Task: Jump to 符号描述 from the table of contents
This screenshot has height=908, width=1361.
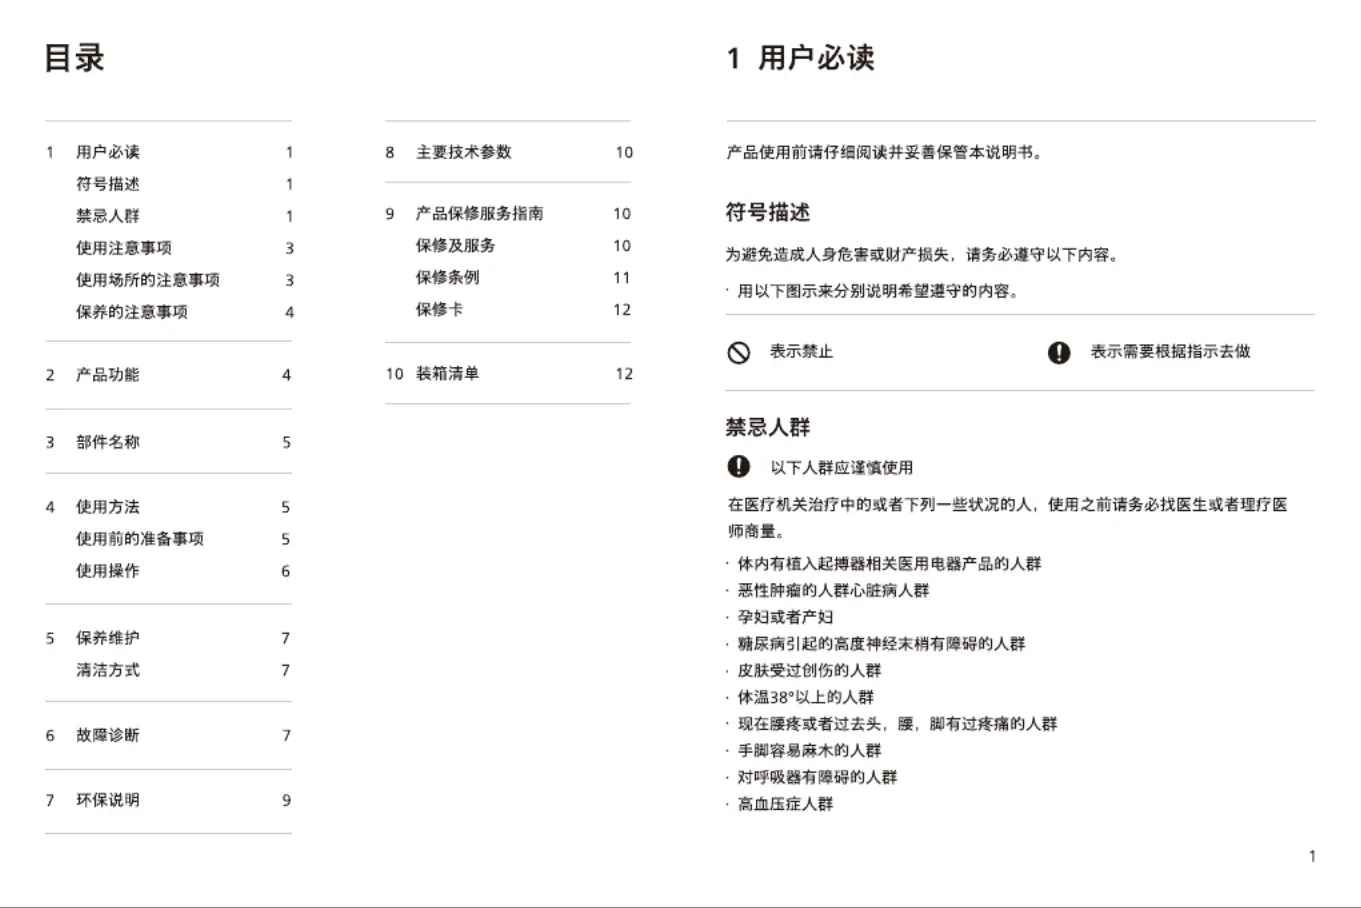Action: coord(108,184)
